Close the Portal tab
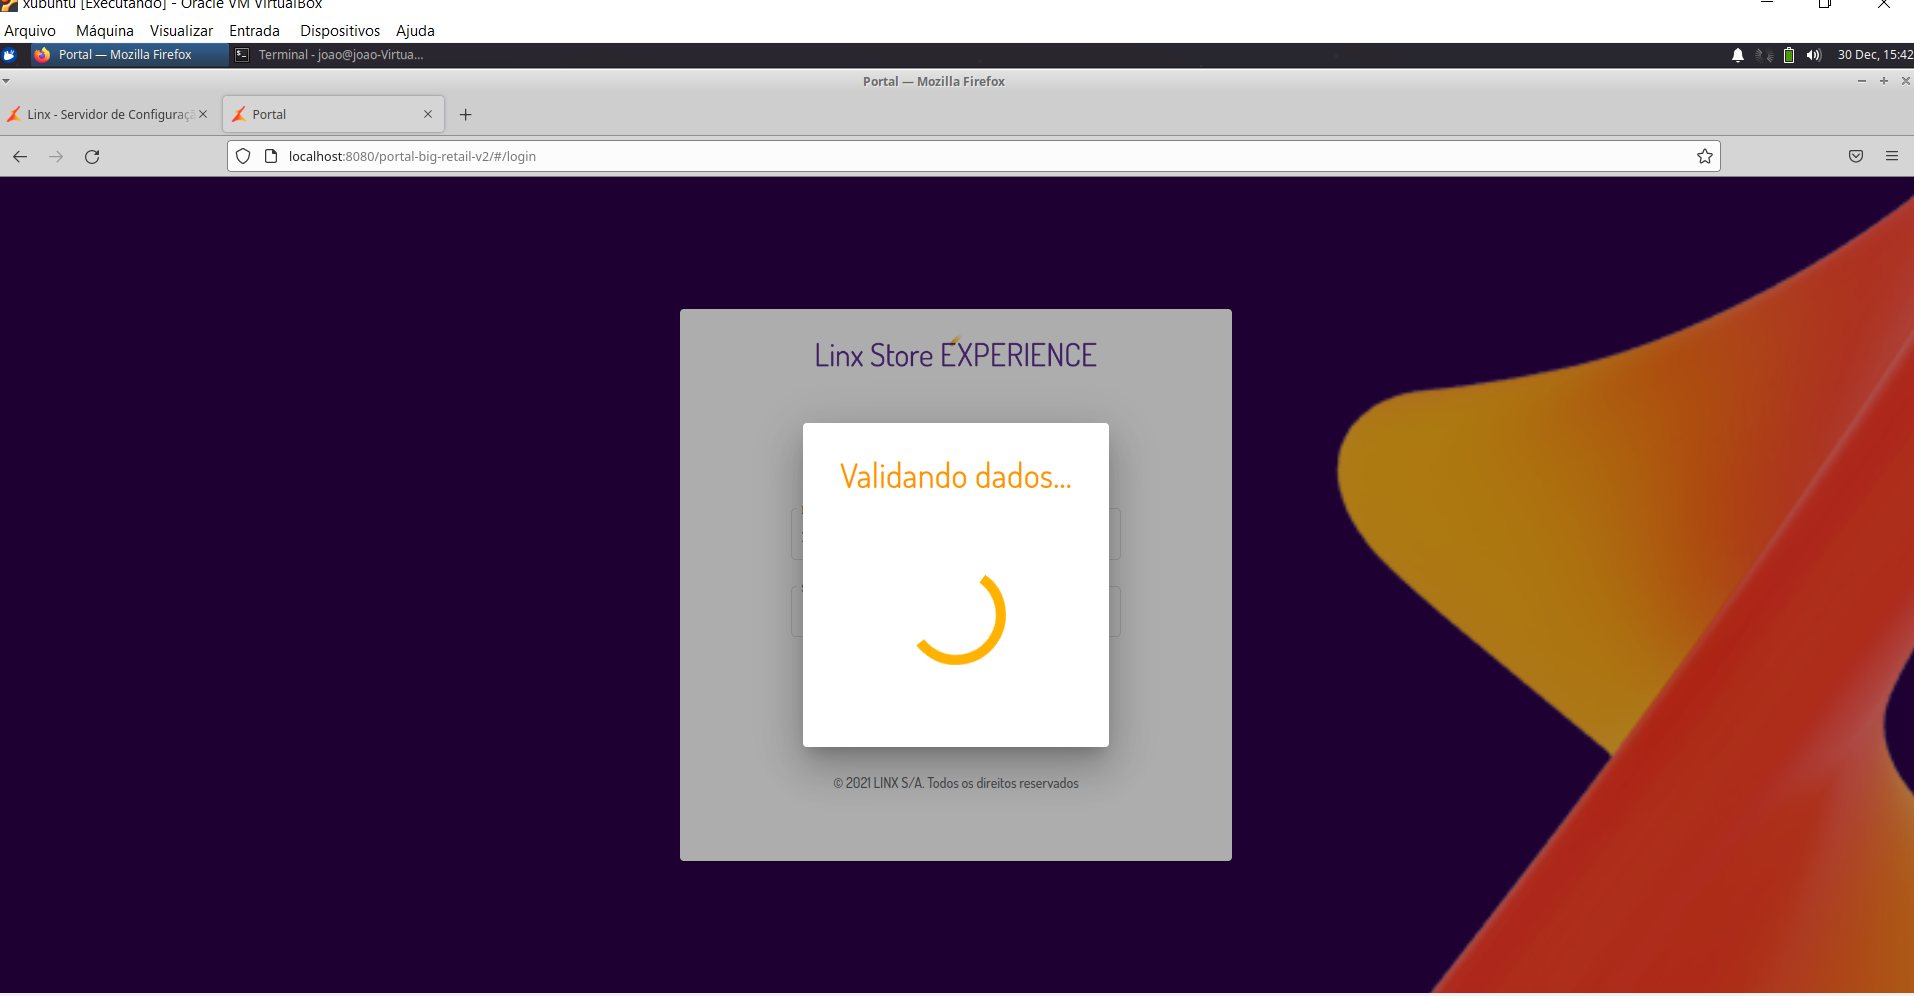Image resolution: width=1914 pixels, height=996 pixels. pyautogui.click(x=428, y=114)
